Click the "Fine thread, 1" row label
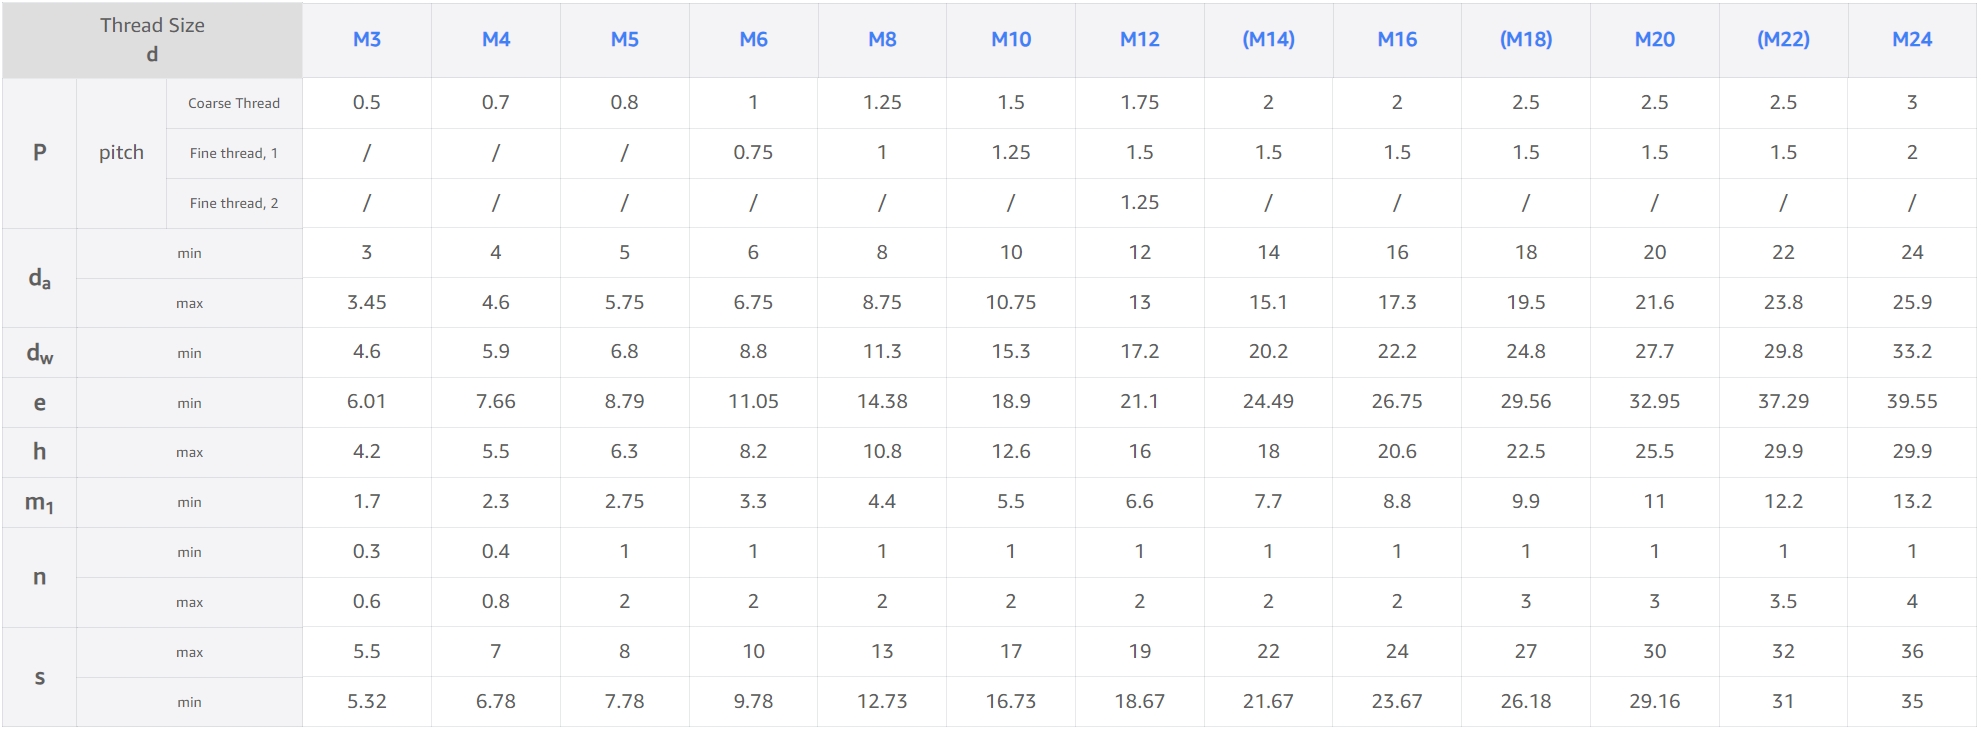The width and height of the screenshot is (1981, 730). (234, 153)
